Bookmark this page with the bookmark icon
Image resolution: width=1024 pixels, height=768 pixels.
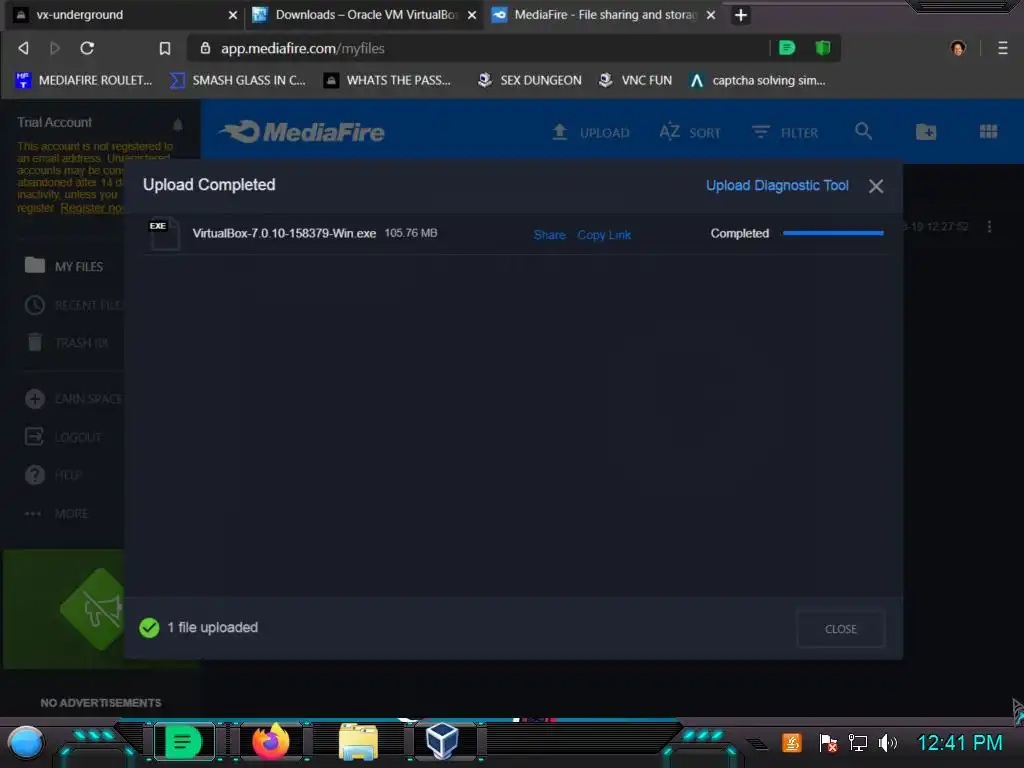point(165,48)
